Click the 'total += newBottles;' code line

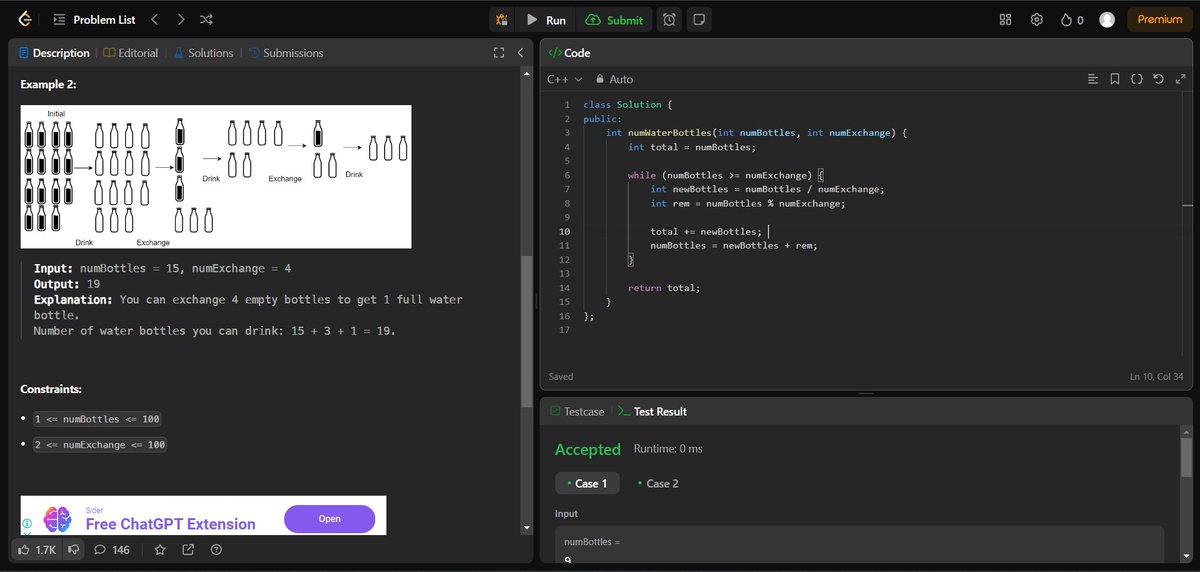(x=705, y=232)
